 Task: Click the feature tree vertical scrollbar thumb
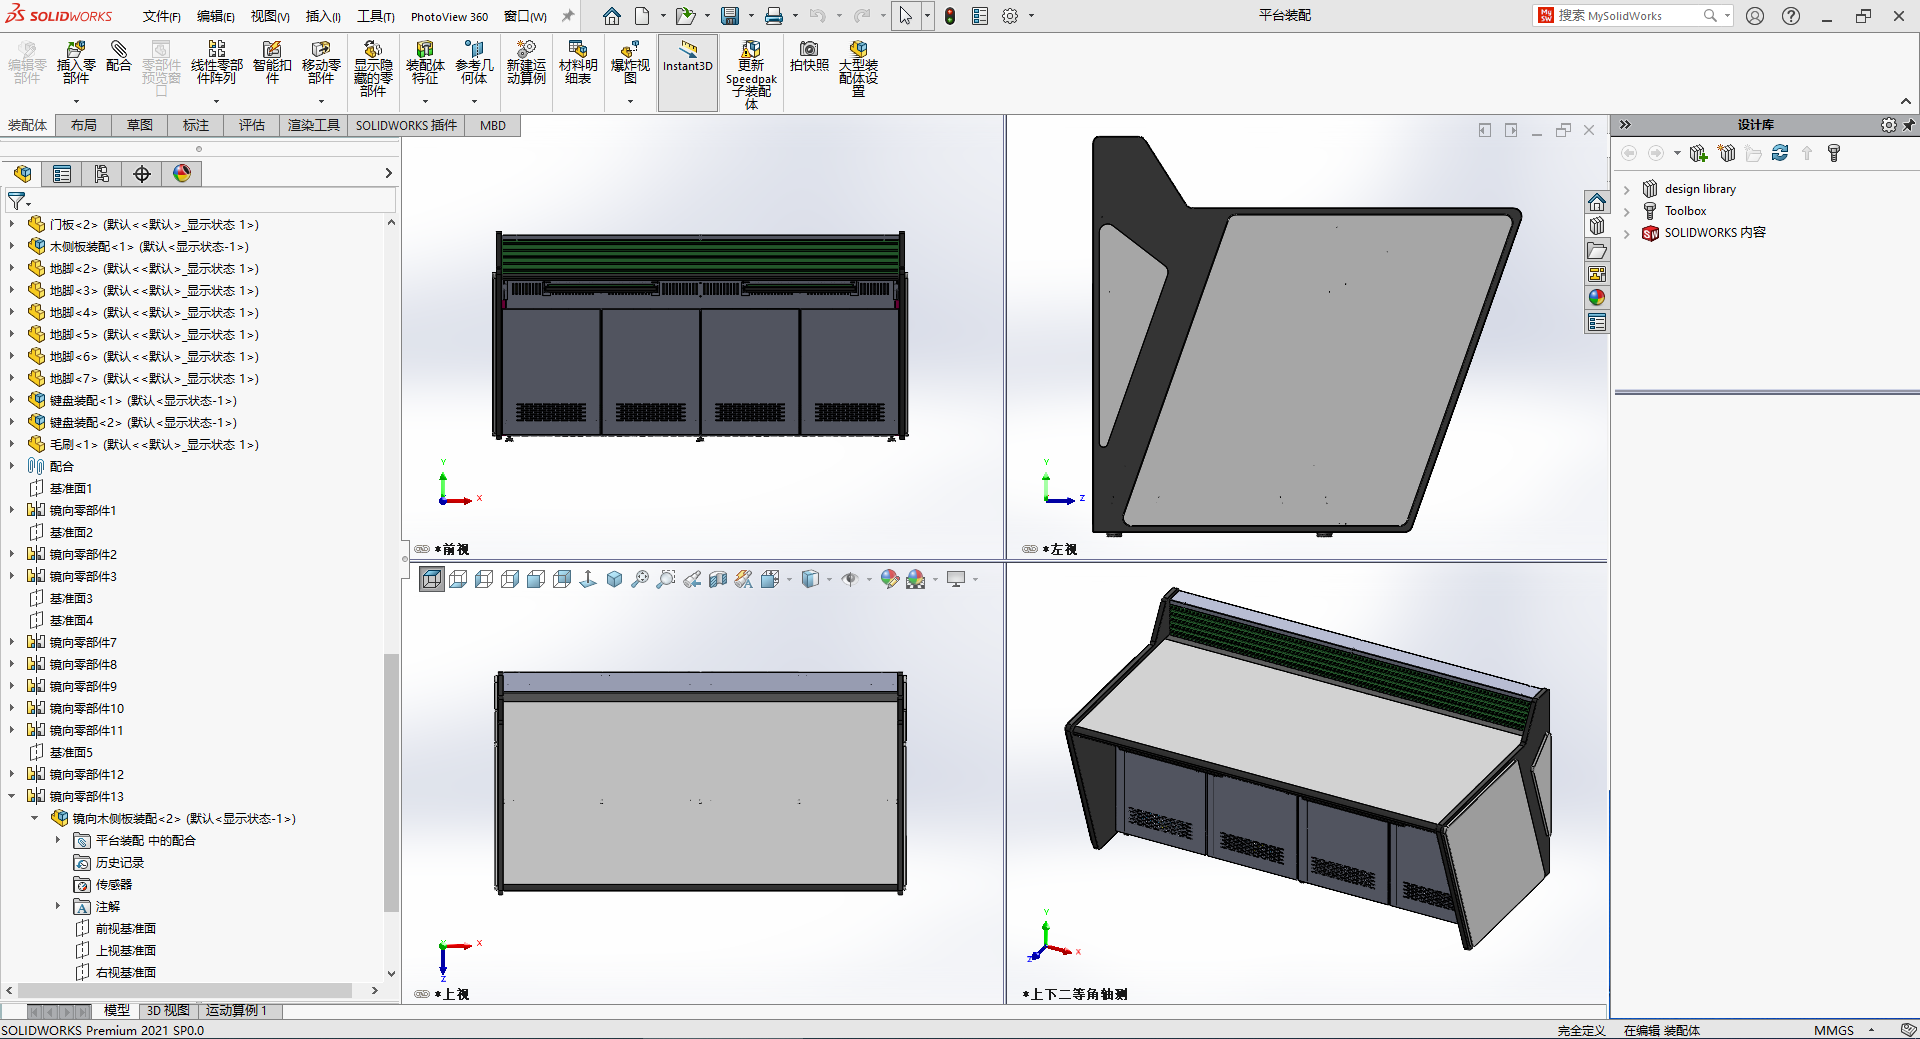click(391, 782)
